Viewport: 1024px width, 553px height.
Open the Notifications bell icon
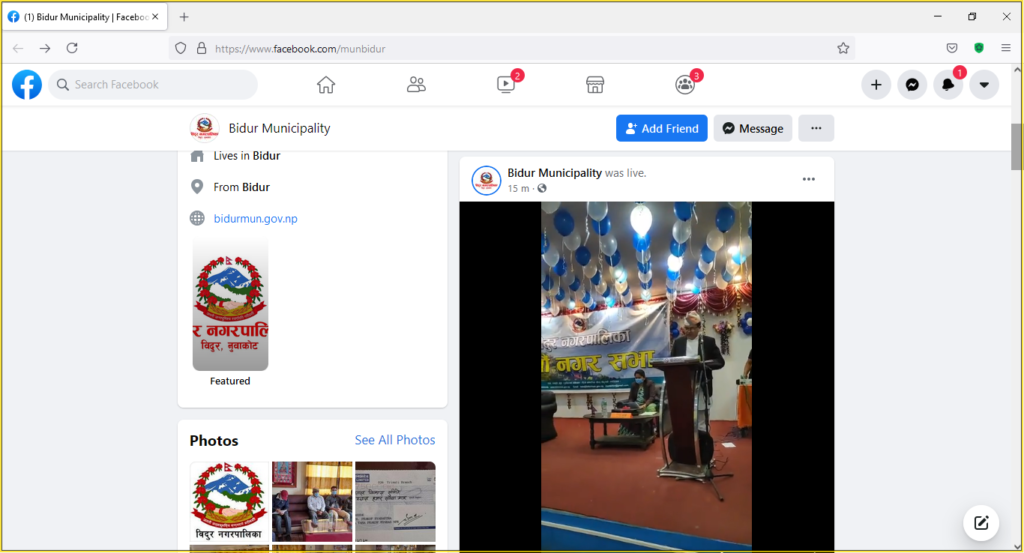click(948, 85)
